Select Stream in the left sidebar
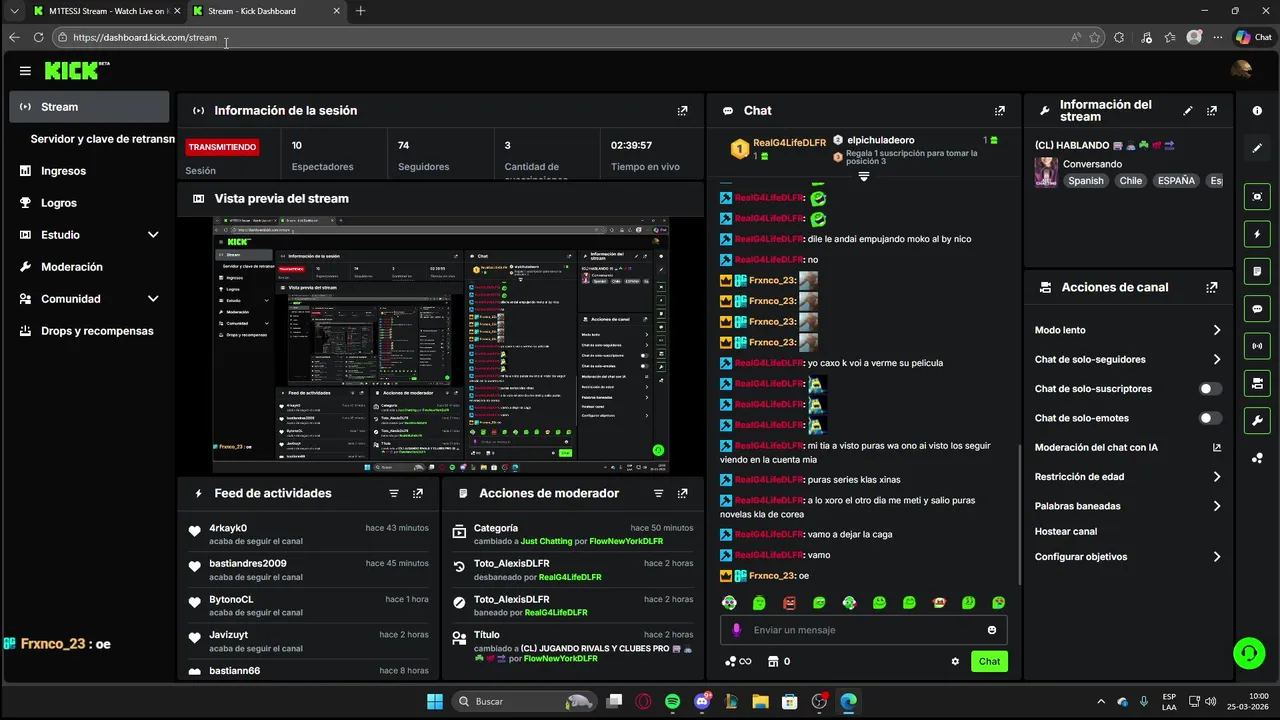Screen dimensions: 1280x720 coord(89,107)
